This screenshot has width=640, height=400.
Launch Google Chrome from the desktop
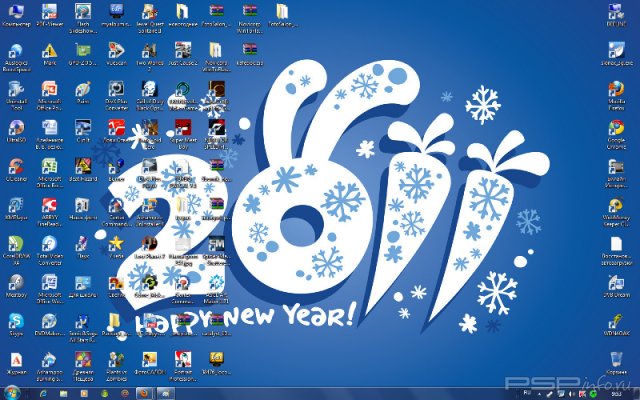click(x=617, y=130)
